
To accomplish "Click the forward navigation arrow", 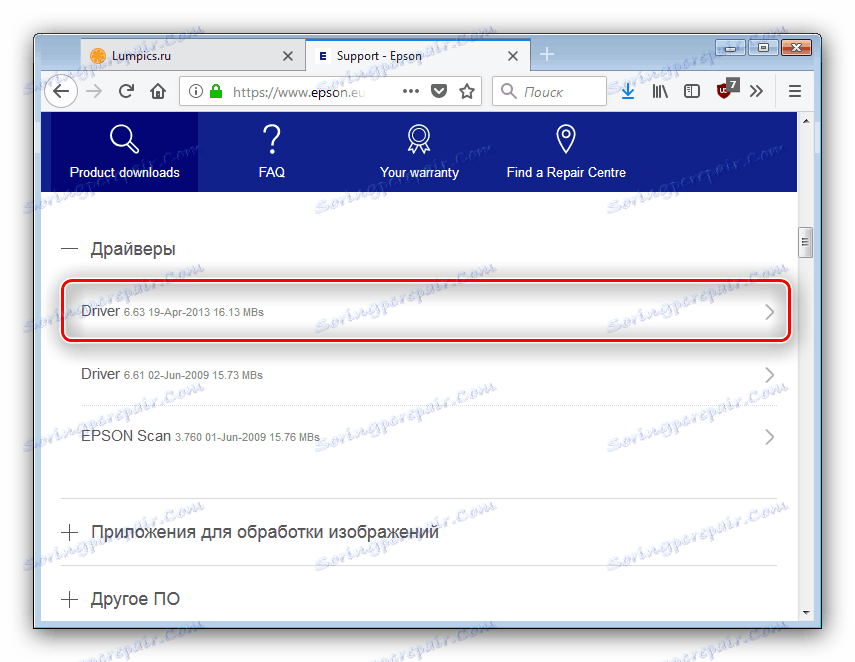I will [x=94, y=91].
